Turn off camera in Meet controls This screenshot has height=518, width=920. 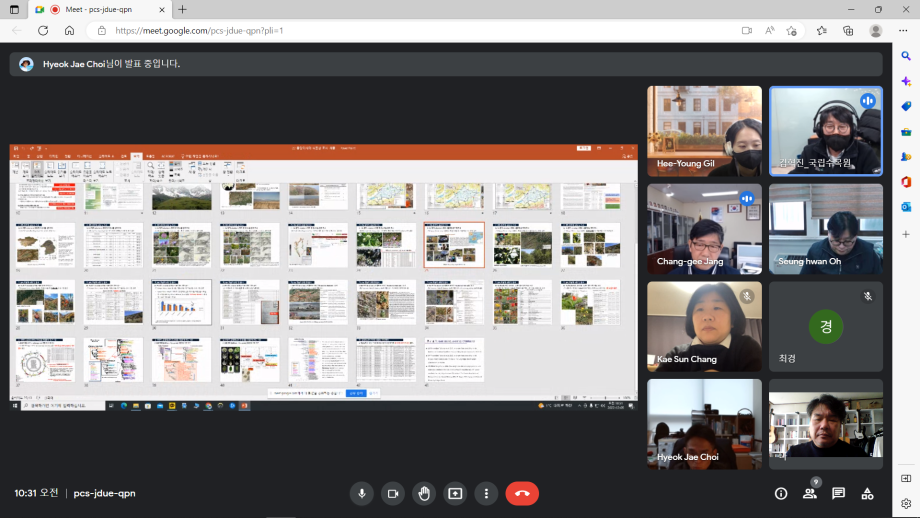(x=393, y=493)
